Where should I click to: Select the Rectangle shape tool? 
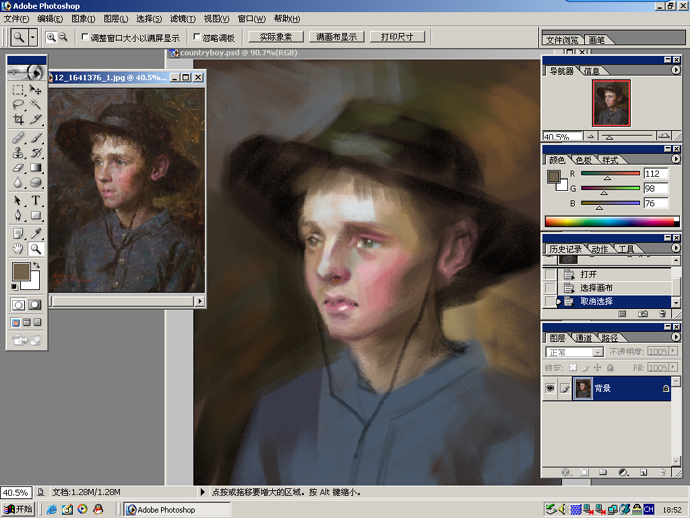point(36,215)
